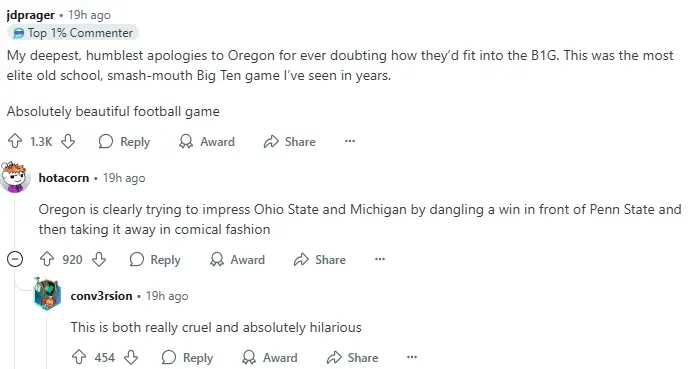This screenshot has width=689, height=369.
Task: Open conv3rsion's username link
Action: (102, 296)
